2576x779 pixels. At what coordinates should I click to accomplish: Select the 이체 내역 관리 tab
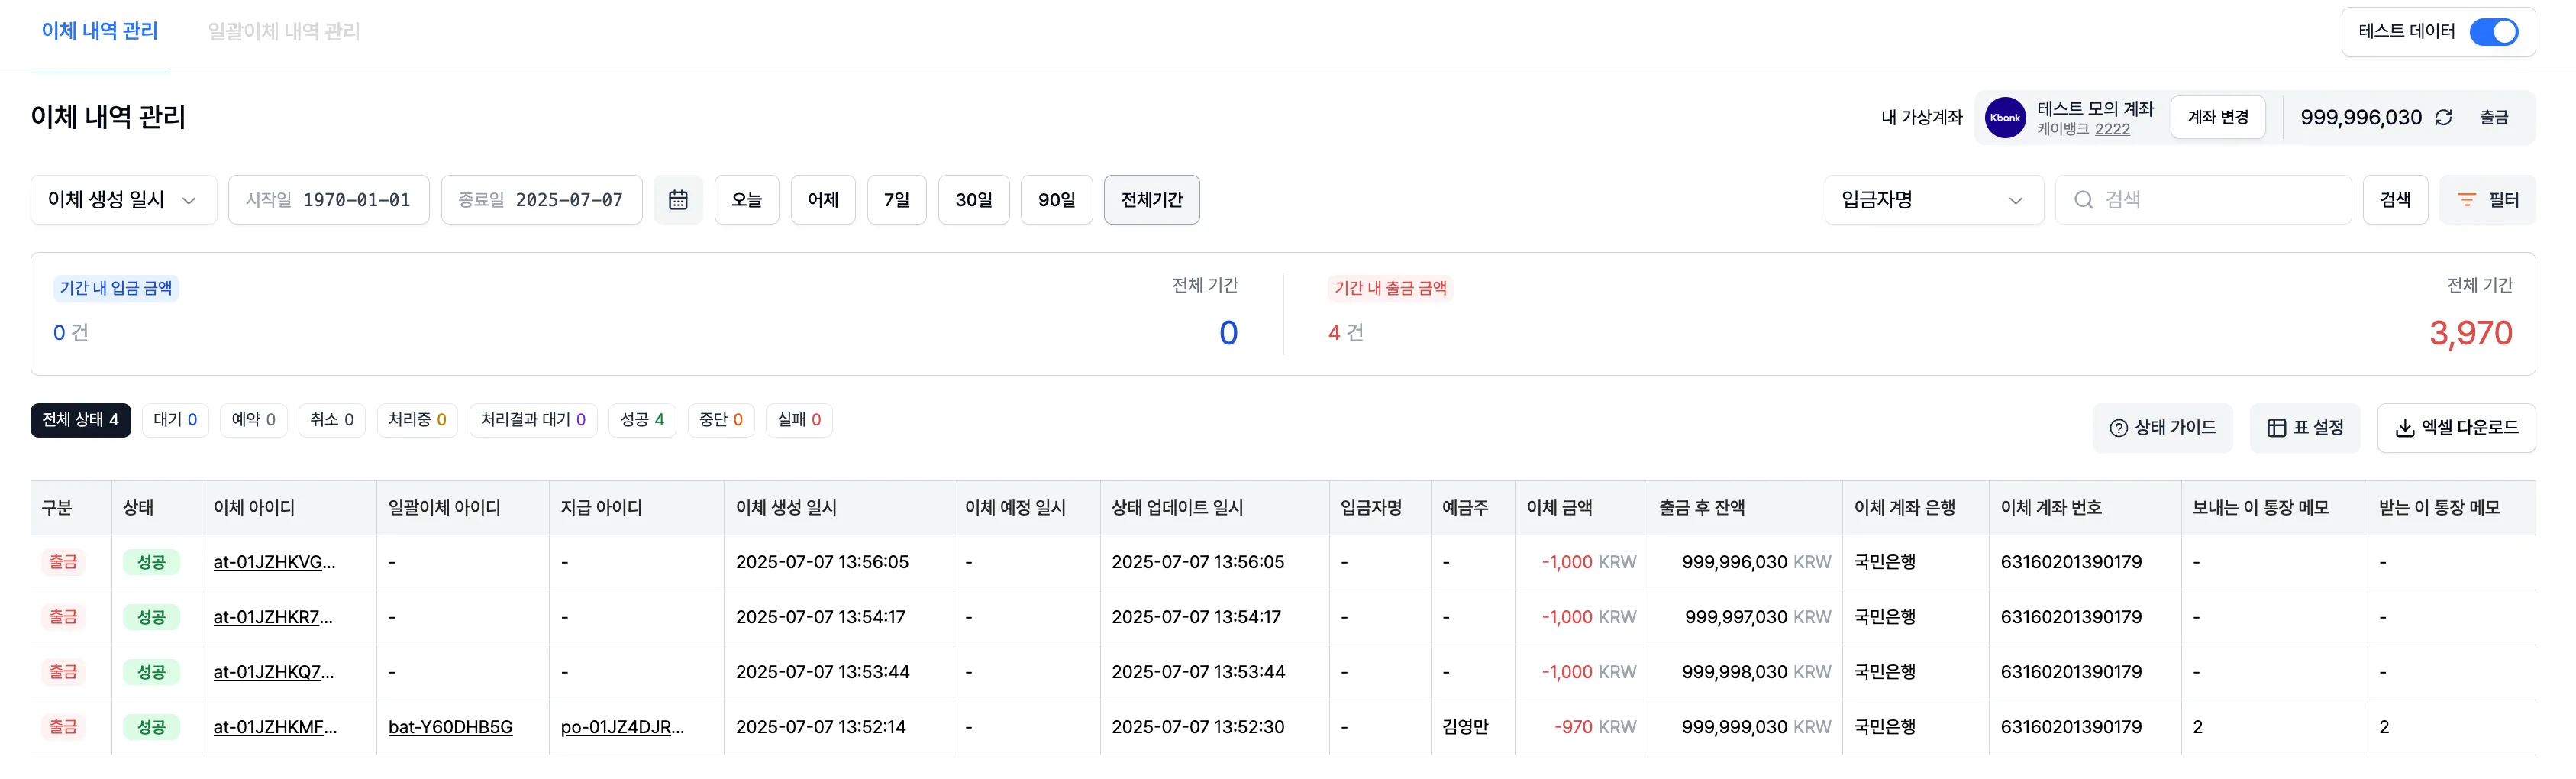[x=99, y=32]
